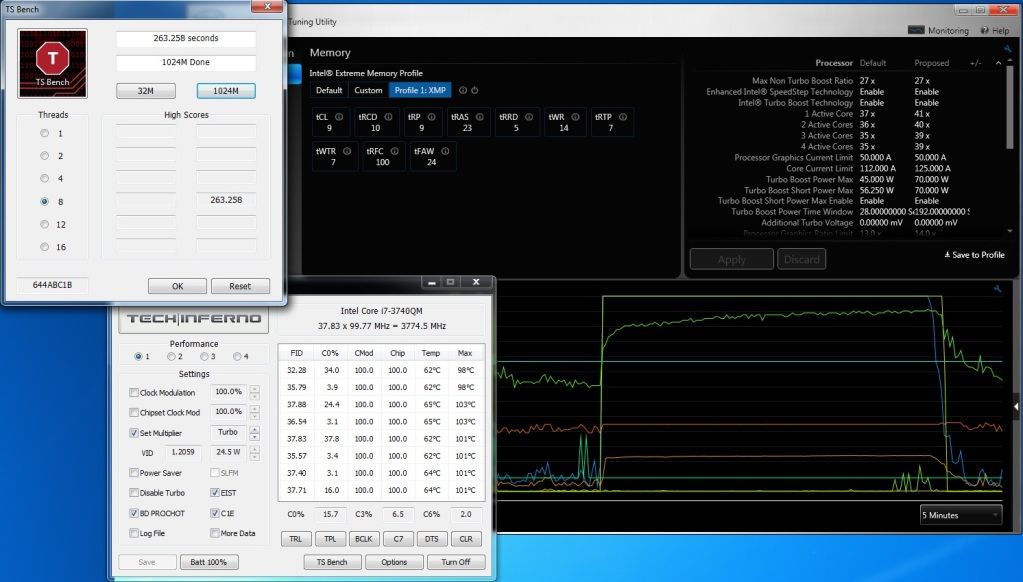Viewport: 1023px width, 582px height.
Task: Select Performance profile 4 in ThrottleStop
Action: pyautogui.click(x=237, y=356)
